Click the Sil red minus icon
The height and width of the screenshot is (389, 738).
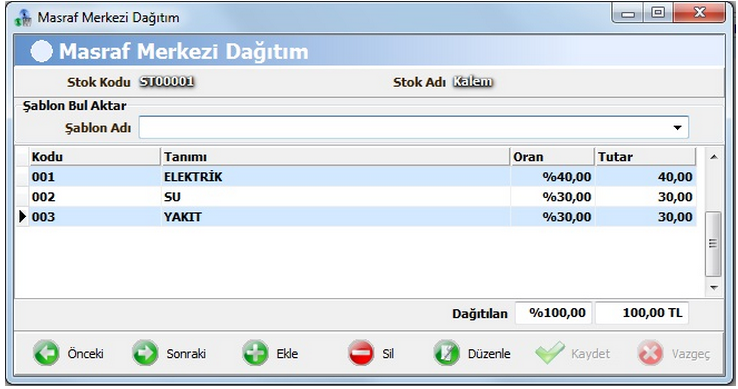[x=361, y=353]
